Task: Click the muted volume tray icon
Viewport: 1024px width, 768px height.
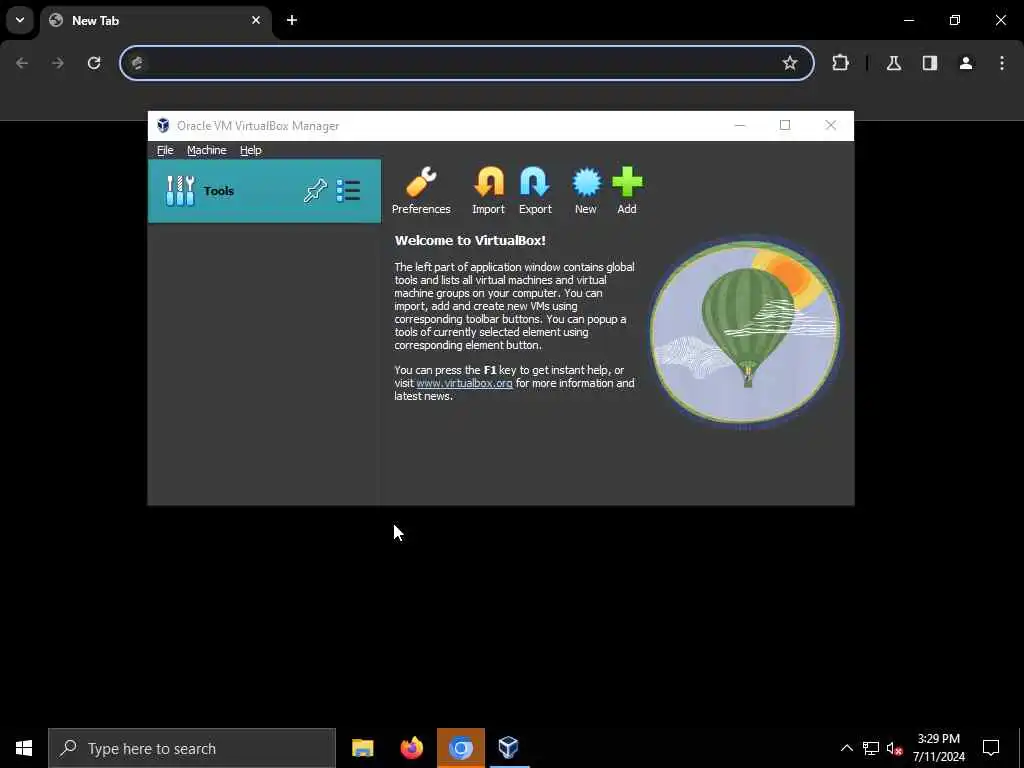Action: tap(894, 748)
